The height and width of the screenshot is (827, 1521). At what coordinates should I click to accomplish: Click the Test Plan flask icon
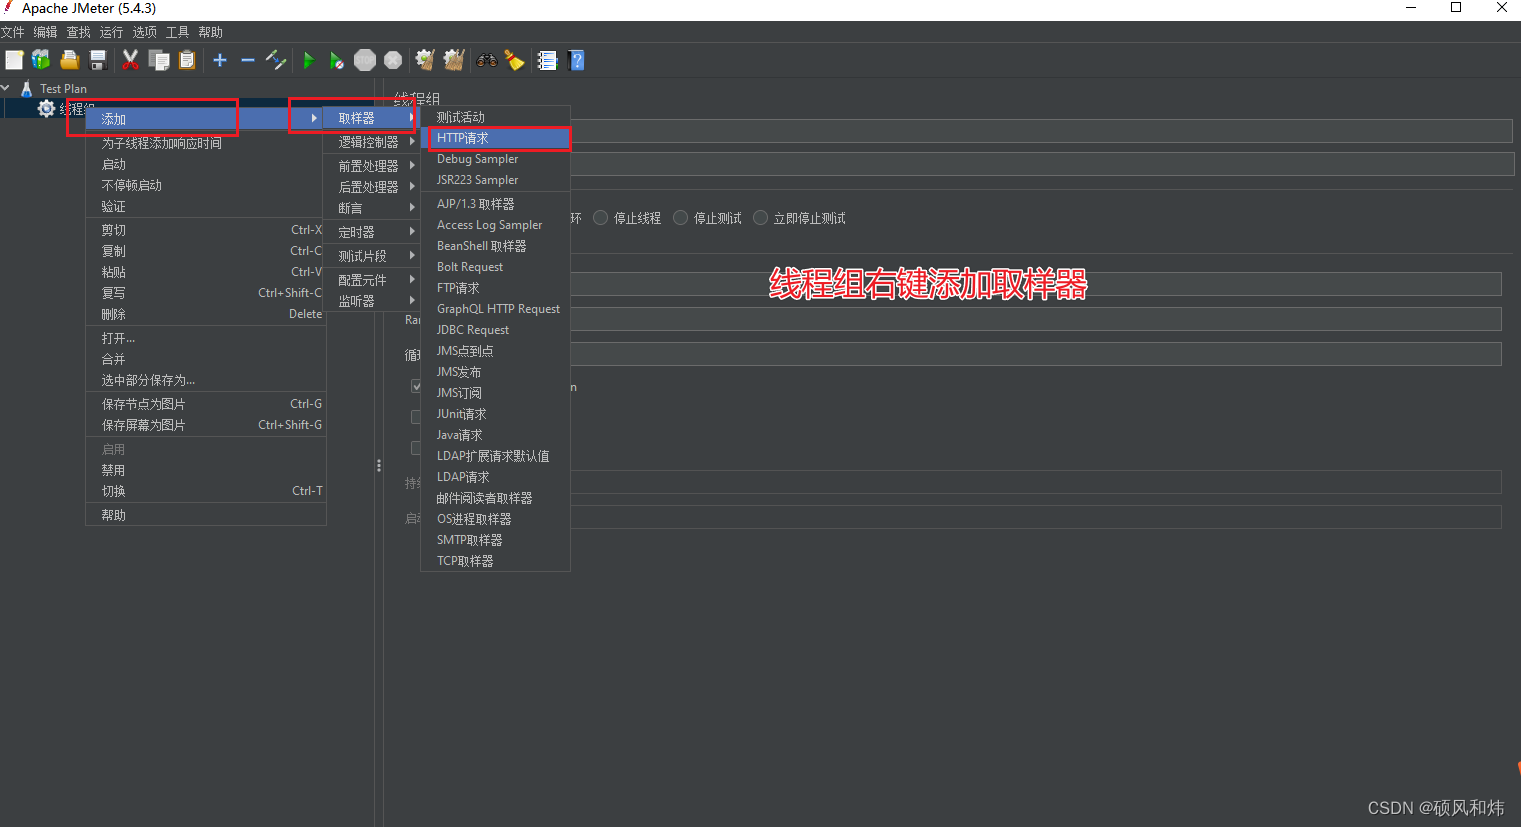tap(26, 88)
